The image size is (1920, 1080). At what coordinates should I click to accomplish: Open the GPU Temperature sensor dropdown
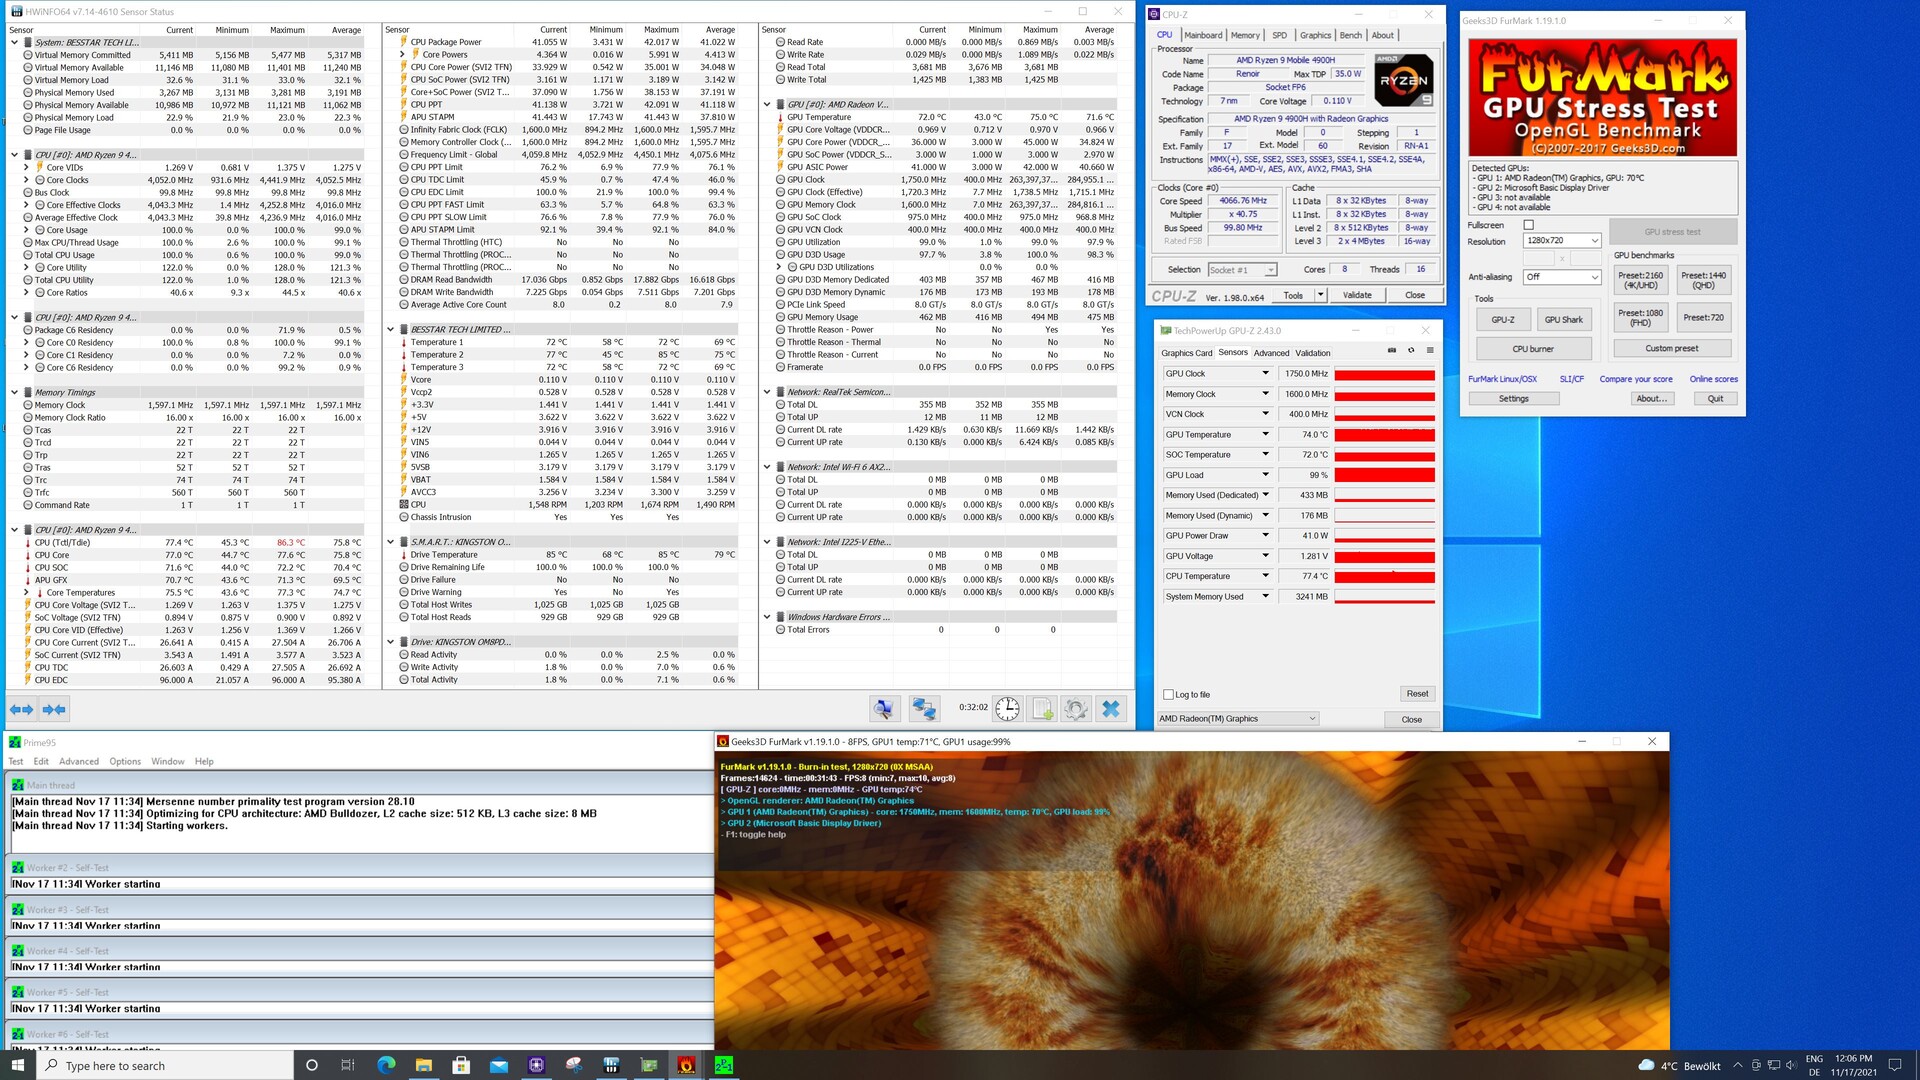click(1265, 434)
